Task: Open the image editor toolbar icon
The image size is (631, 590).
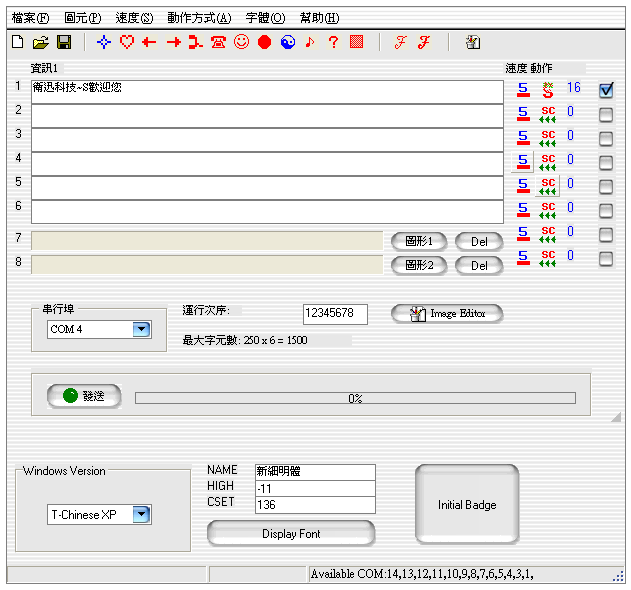Action: tap(473, 42)
